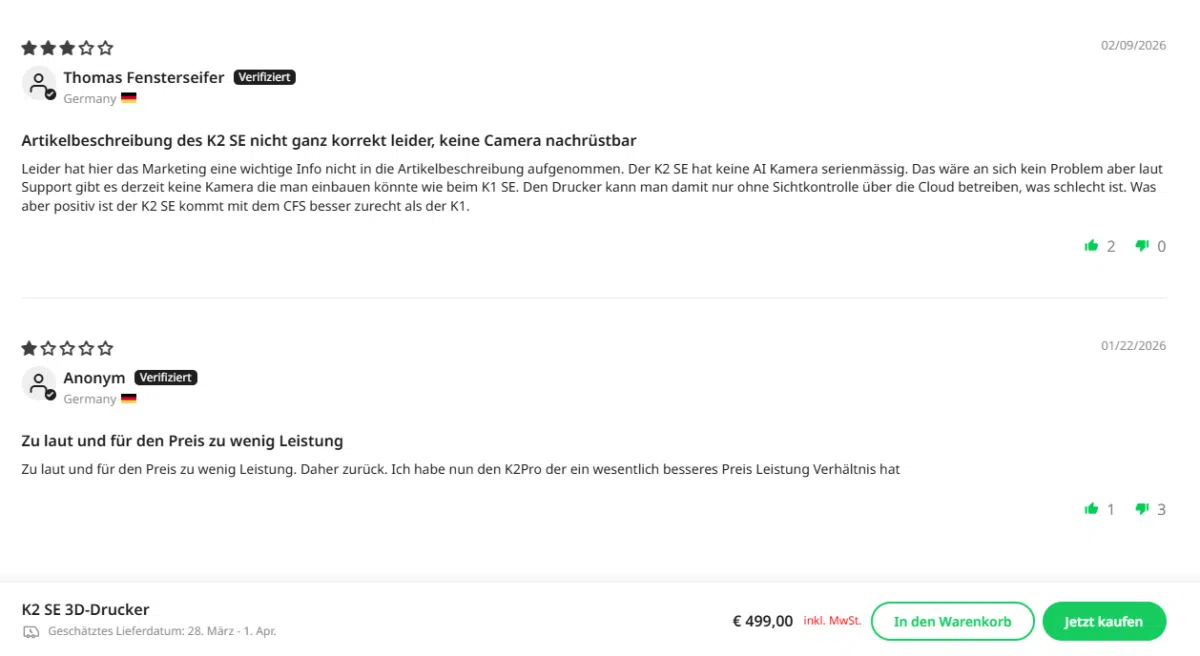Open the review titled "Zu laut und für den Preis"
This screenshot has height=656, width=1200.
[182, 440]
